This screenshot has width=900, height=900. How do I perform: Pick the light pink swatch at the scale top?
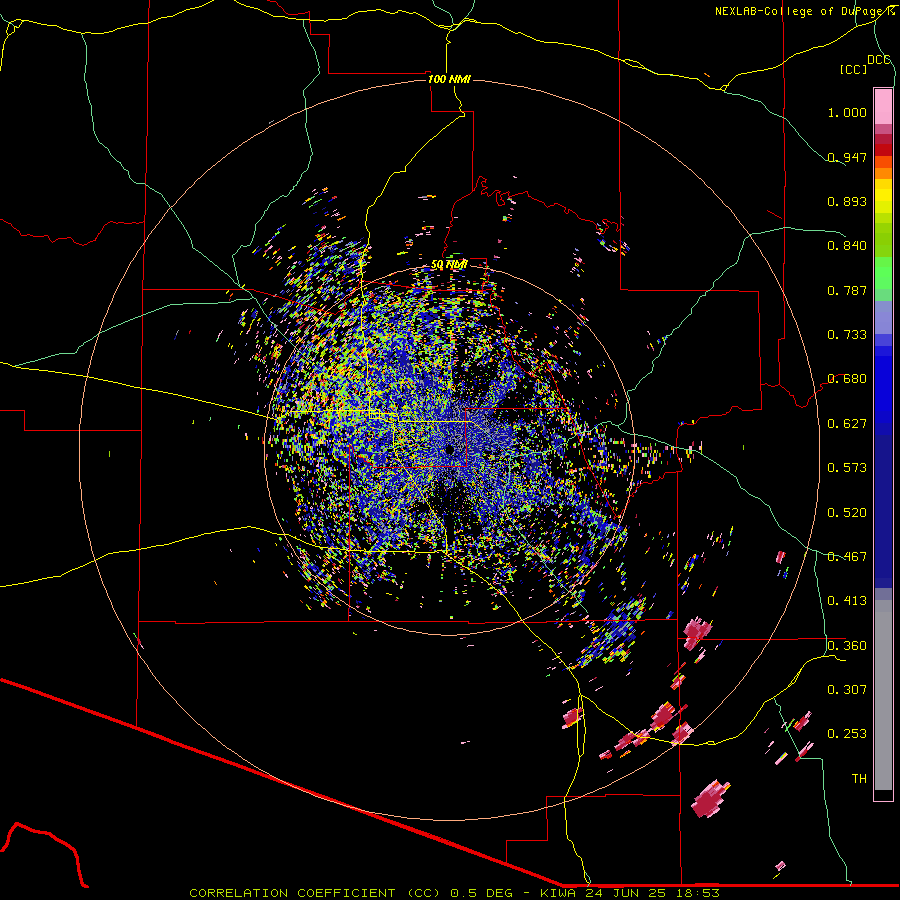tap(883, 107)
